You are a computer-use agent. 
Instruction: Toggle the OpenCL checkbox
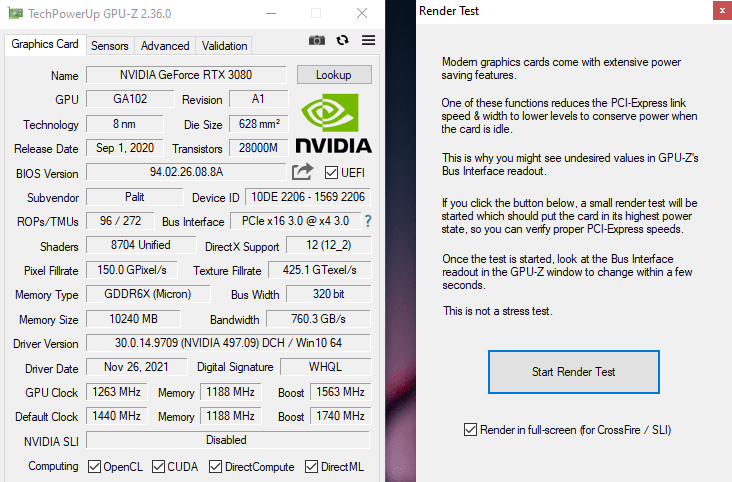[94, 466]
